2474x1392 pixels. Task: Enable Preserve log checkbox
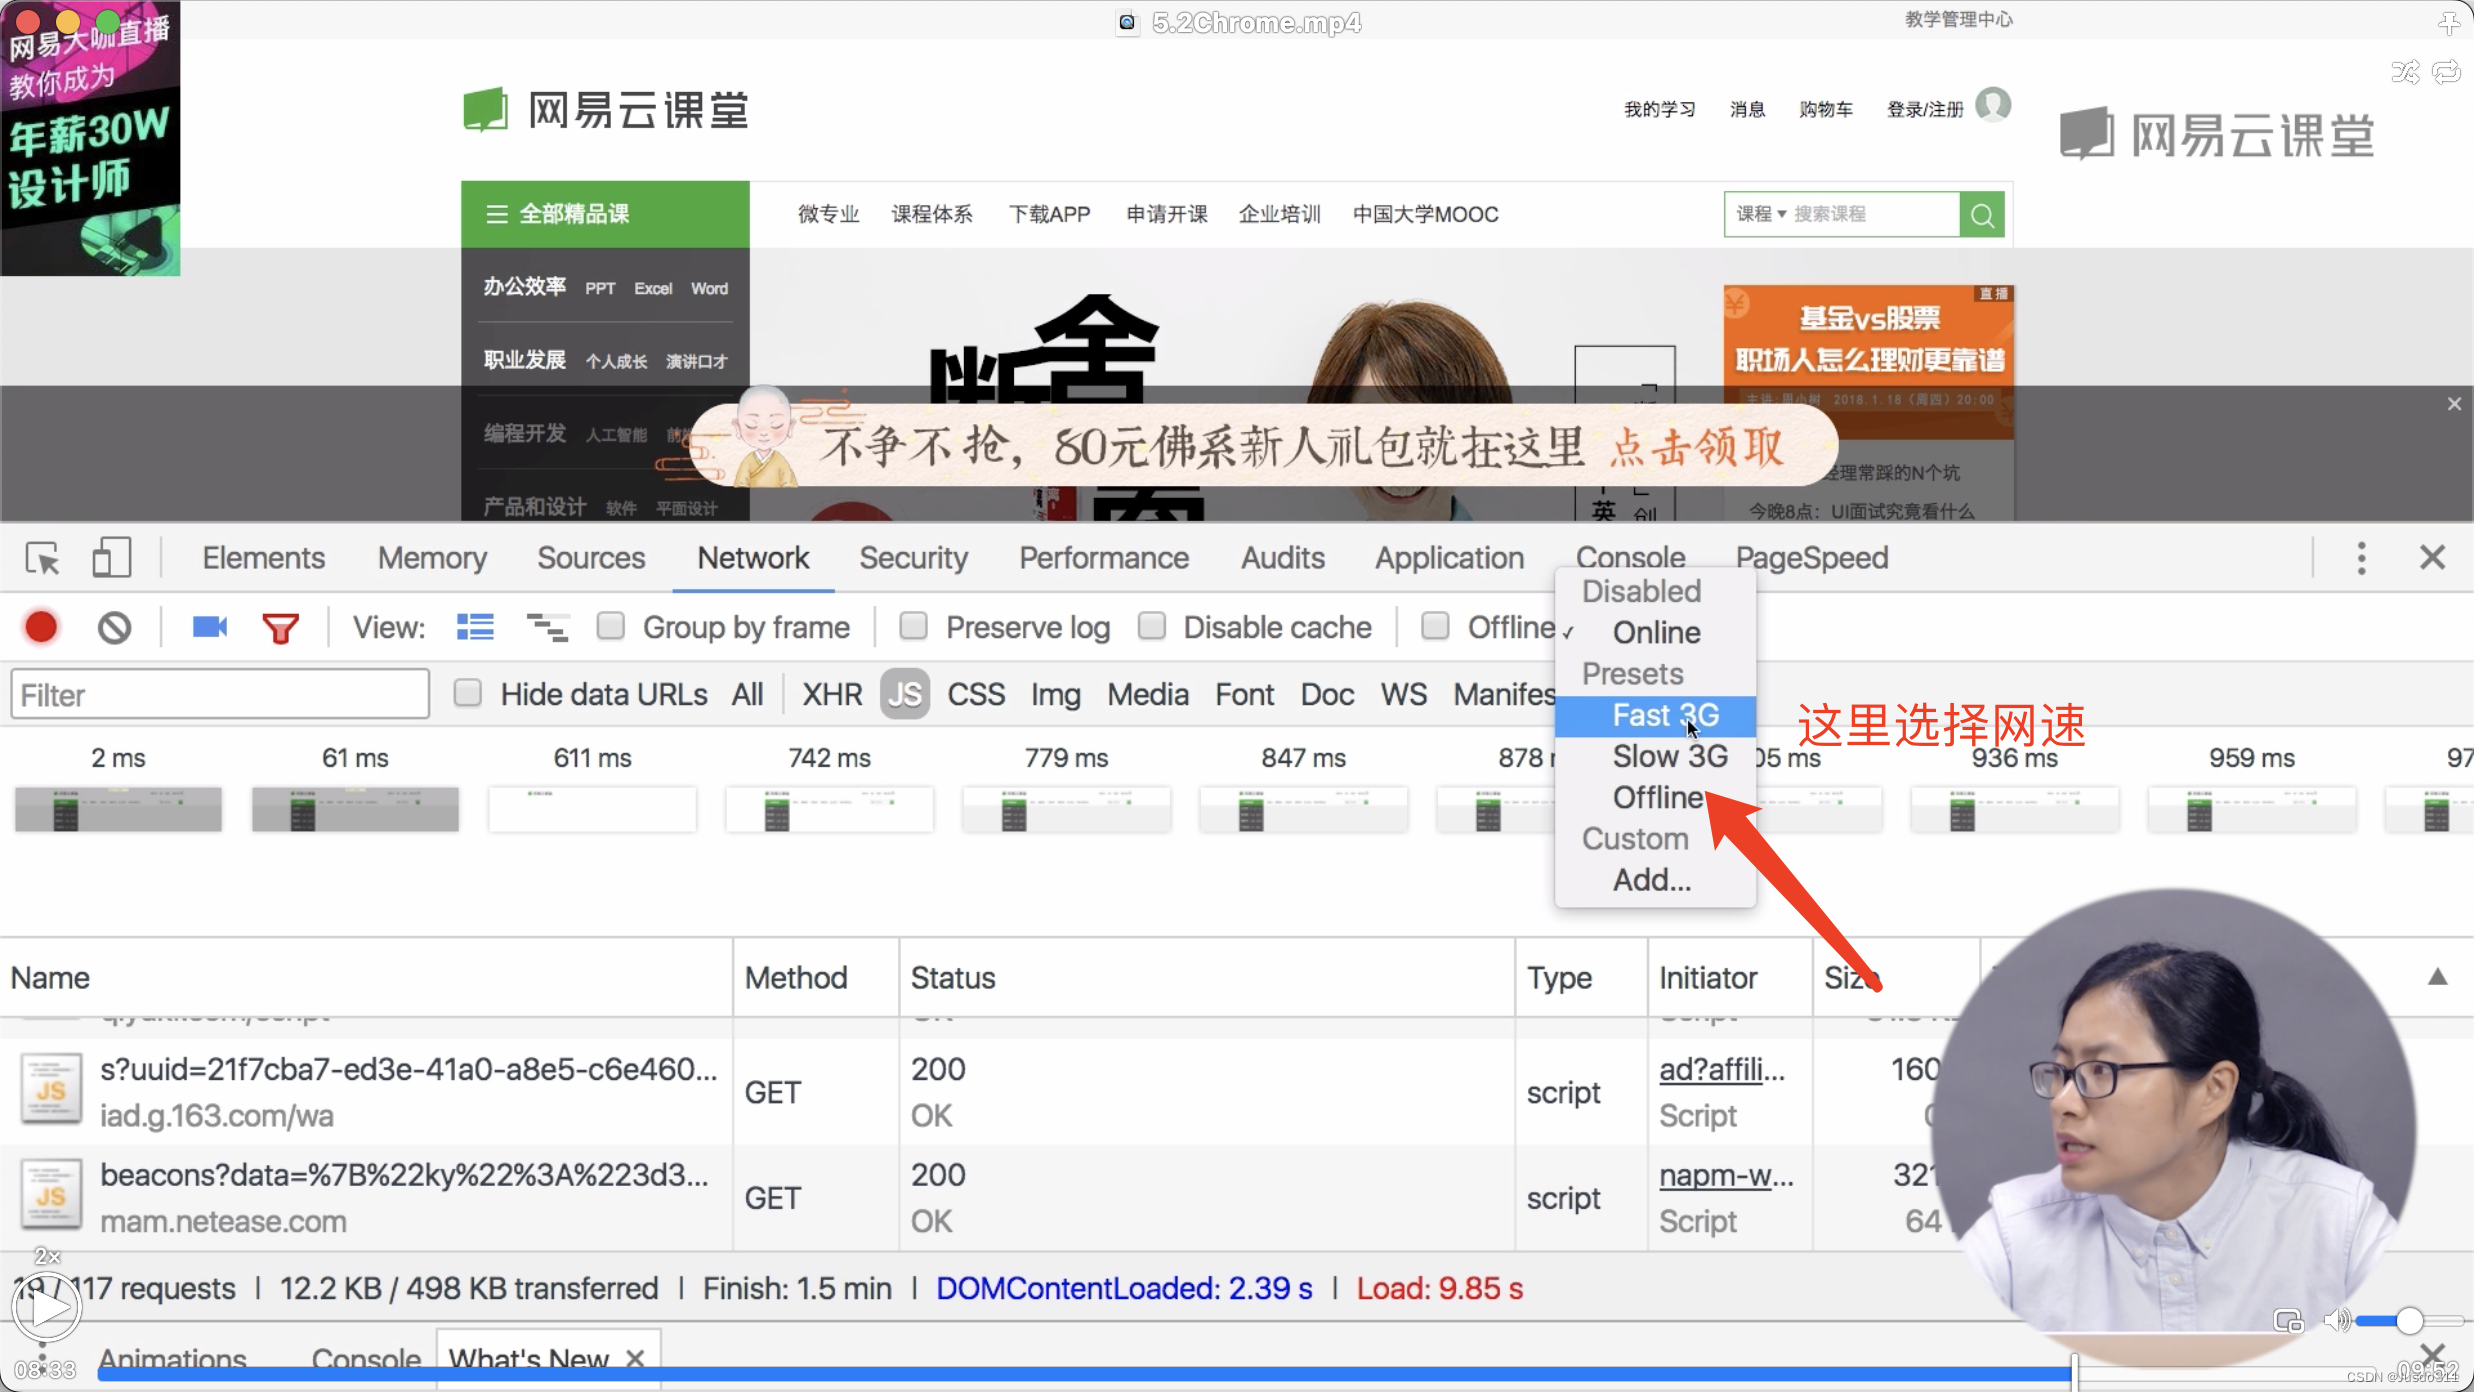point(913,626)
